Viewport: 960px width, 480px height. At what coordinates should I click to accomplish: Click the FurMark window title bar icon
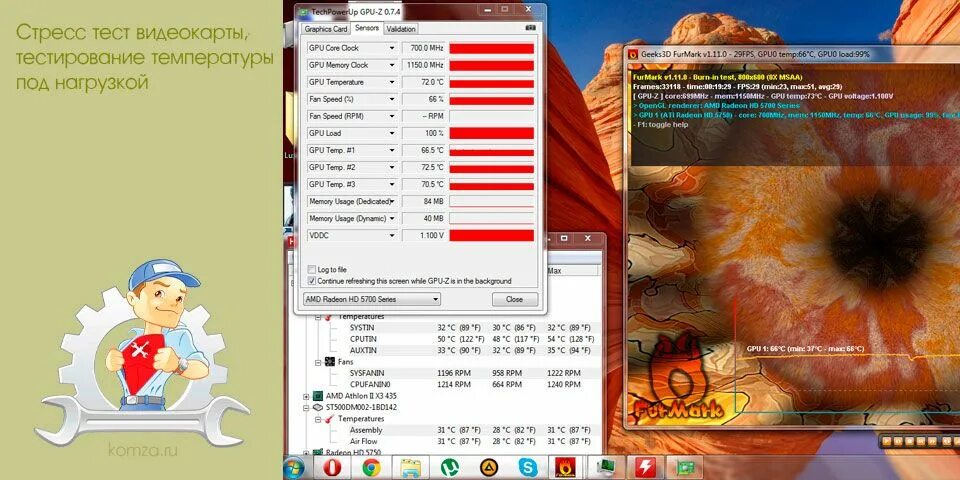coord(633,54)
